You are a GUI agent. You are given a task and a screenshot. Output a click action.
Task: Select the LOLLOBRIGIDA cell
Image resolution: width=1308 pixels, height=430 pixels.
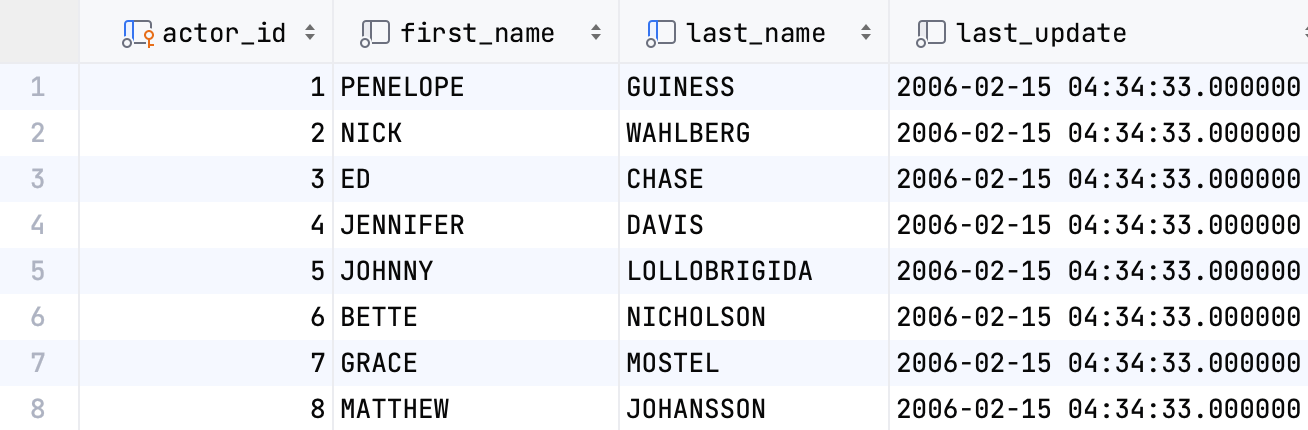coord(719,271)
